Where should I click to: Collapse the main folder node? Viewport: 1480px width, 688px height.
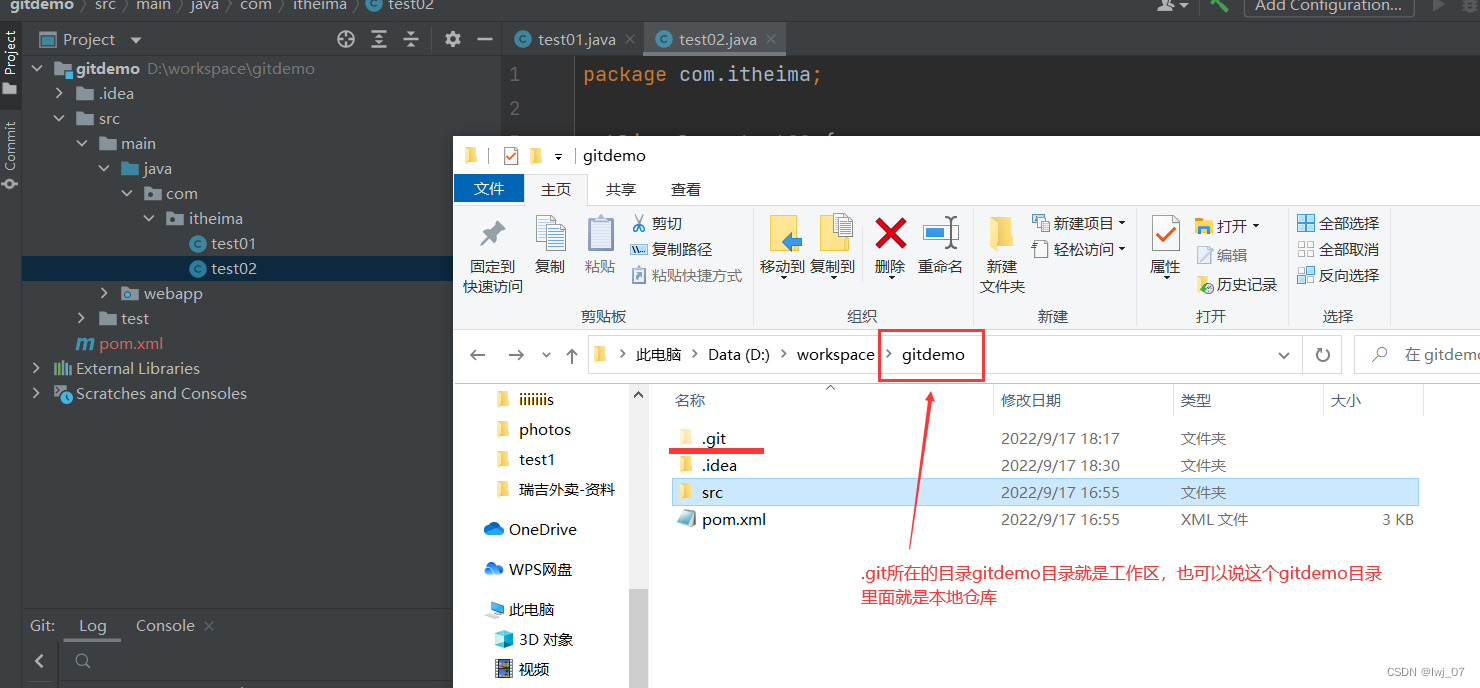pyautogui.click(x=82, y=144)
